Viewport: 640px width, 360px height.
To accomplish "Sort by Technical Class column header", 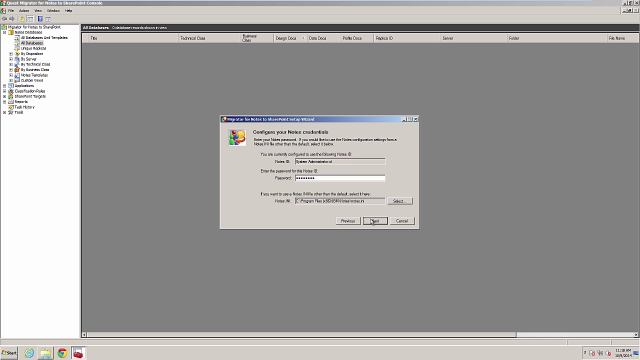I will [x=209, y=38].
